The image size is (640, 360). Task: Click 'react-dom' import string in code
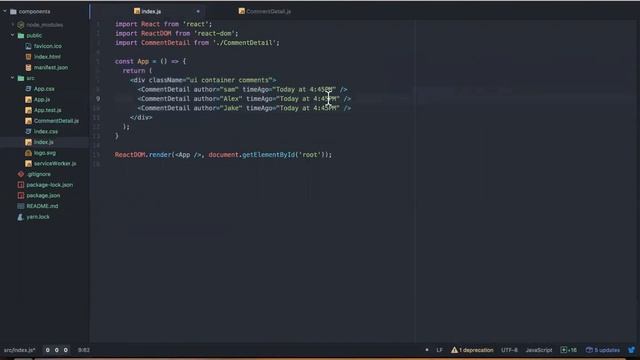(x=214, y=33)
